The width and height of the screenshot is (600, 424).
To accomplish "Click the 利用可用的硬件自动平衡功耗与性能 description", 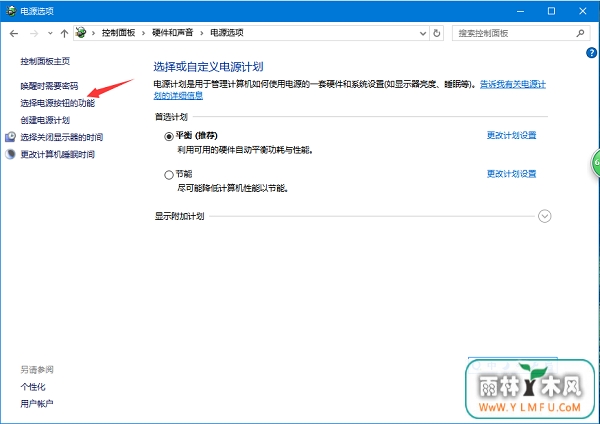I will [245, 150].
